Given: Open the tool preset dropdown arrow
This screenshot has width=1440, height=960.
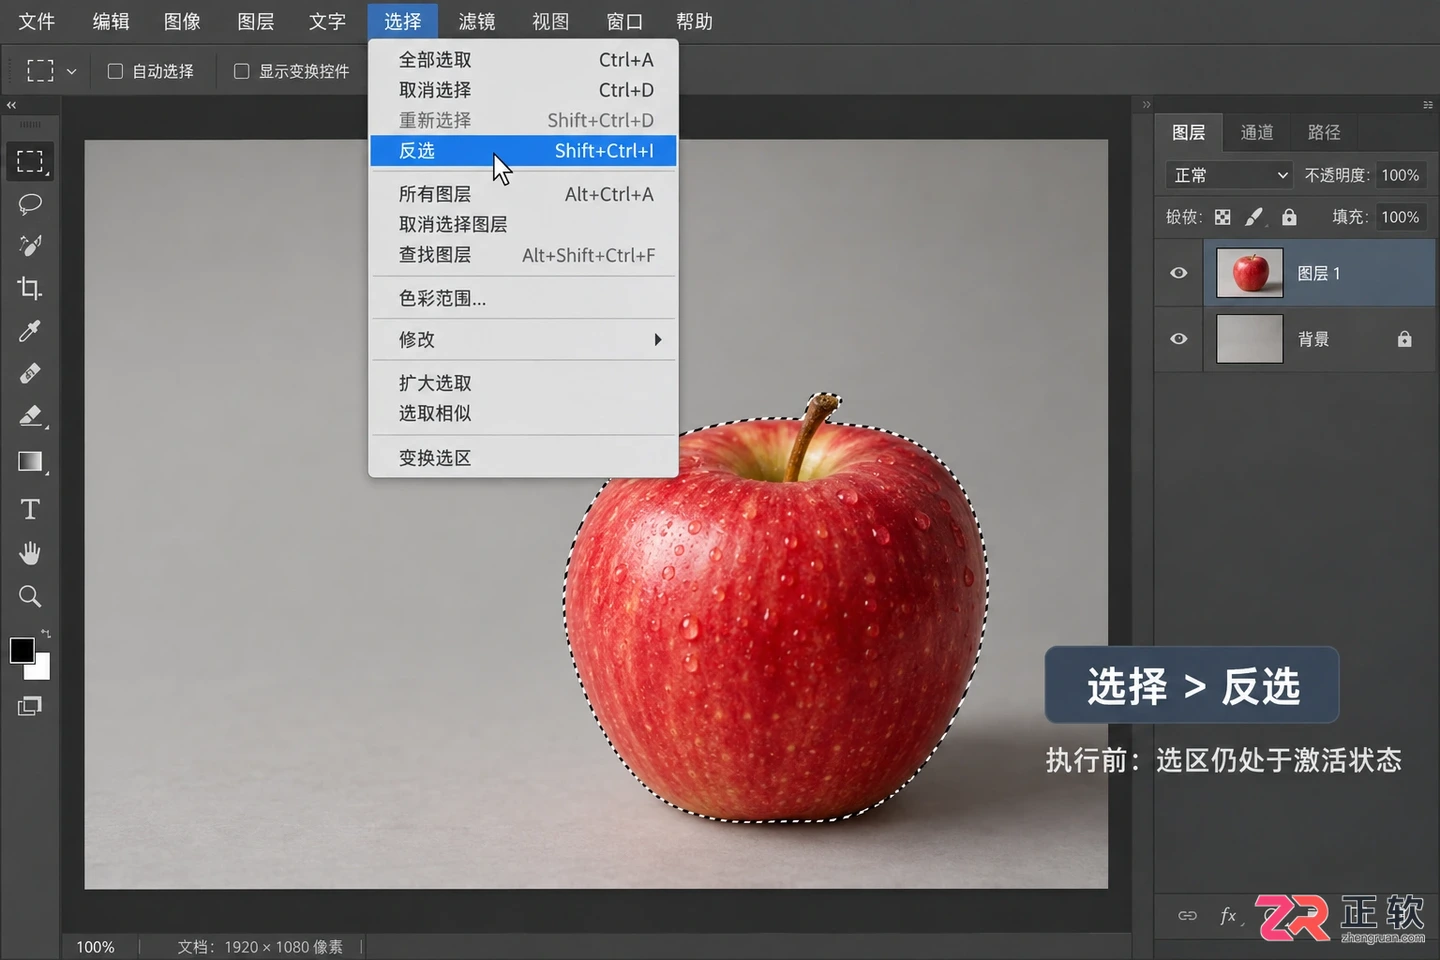Looking at the screenshot, I should coord(71,72).
